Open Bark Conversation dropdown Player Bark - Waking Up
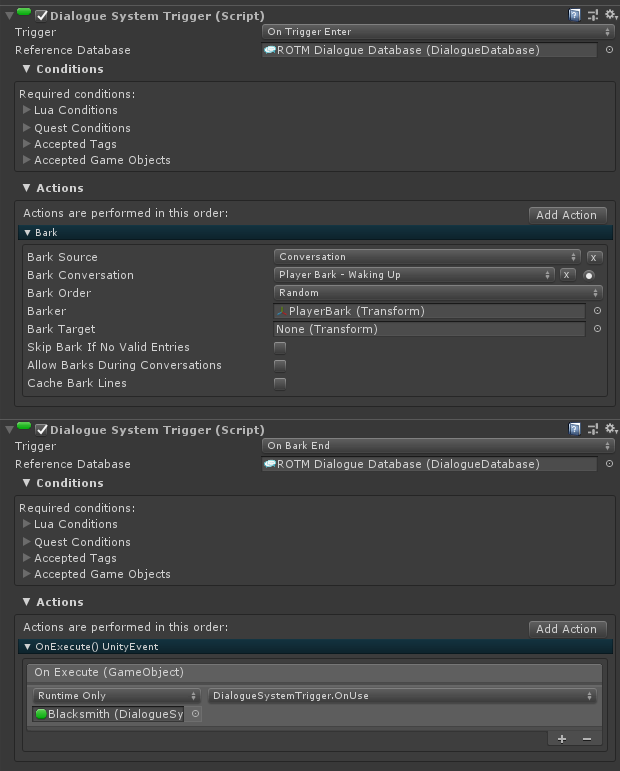The width and height of the screenshot is (620, 771). [414, 275]
